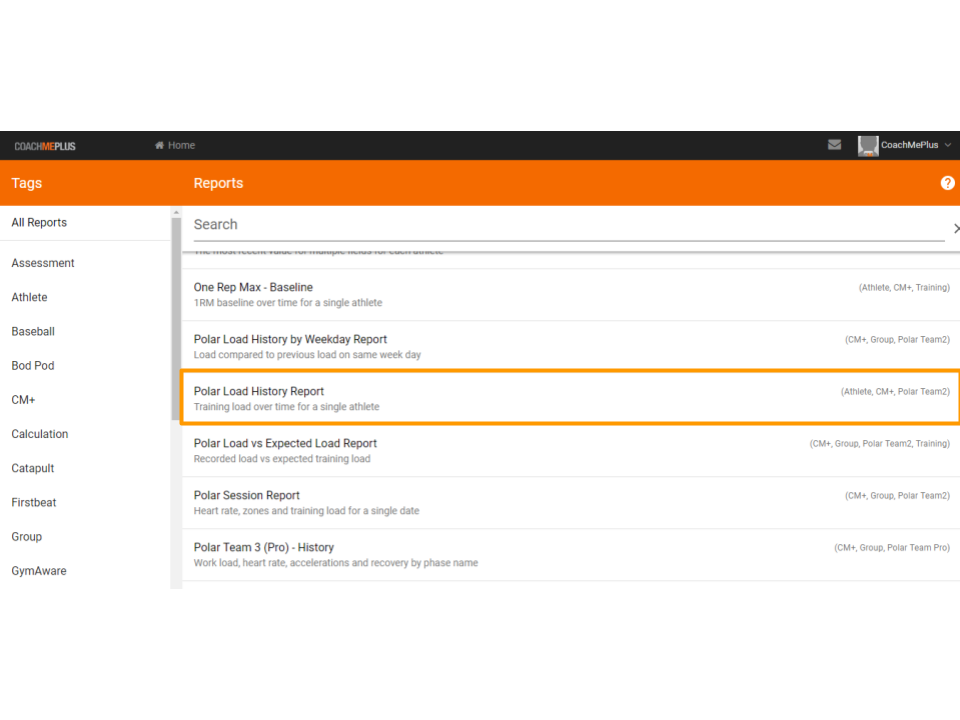Filter by the Group tag
The image size is (960, 720).
click(27, 538)
